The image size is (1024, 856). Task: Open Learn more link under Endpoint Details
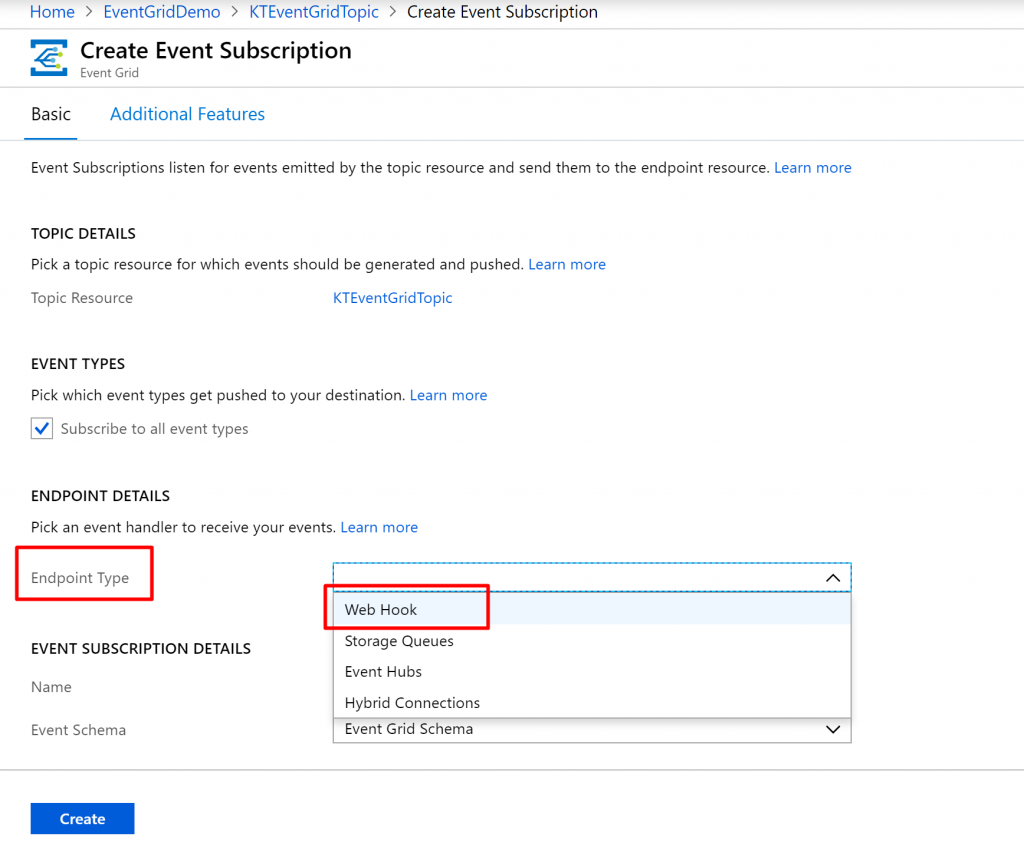tap(379, 527)
